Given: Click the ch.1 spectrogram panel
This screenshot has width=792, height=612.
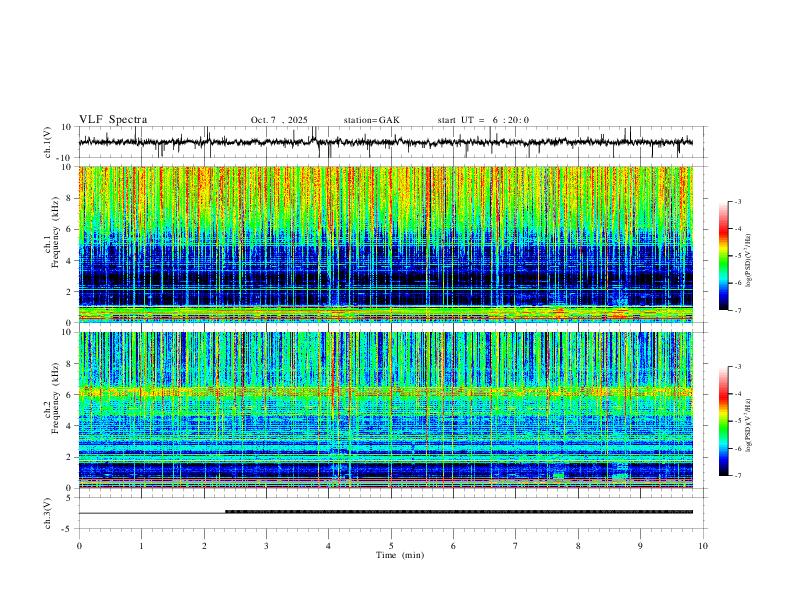Looking at the screenshot, I should point(385,244).
